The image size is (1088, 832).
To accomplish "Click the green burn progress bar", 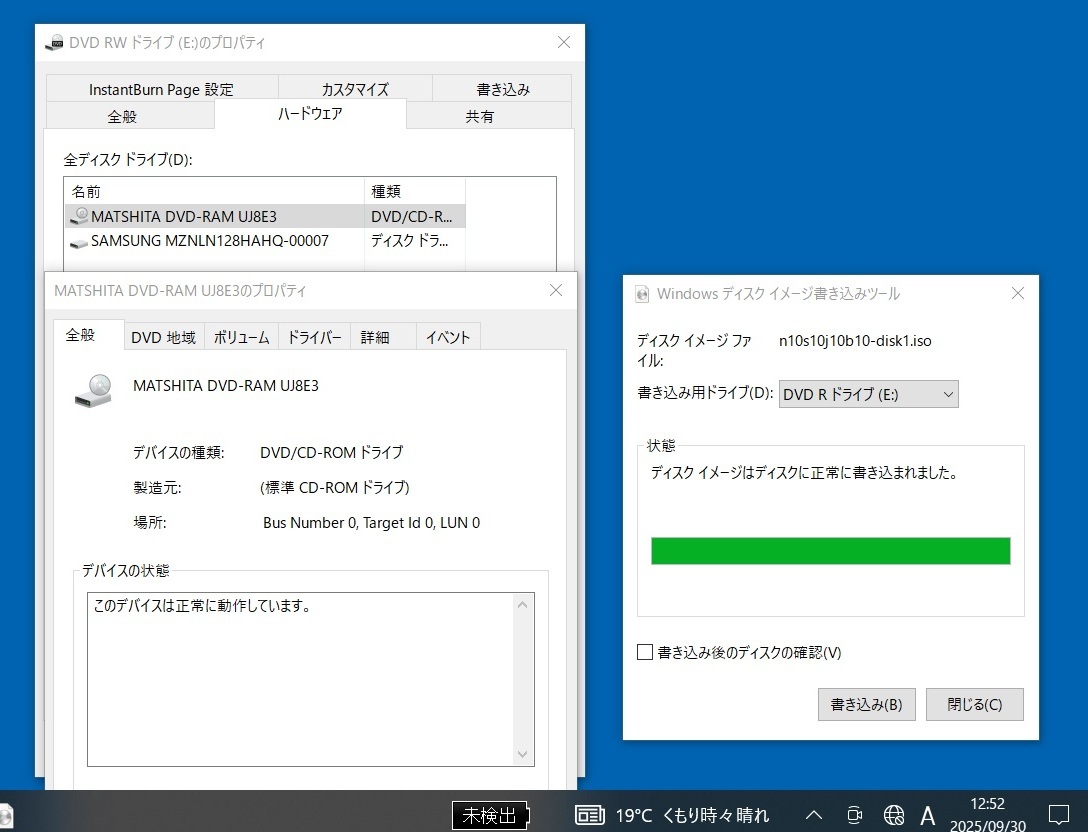I will 831,551.
